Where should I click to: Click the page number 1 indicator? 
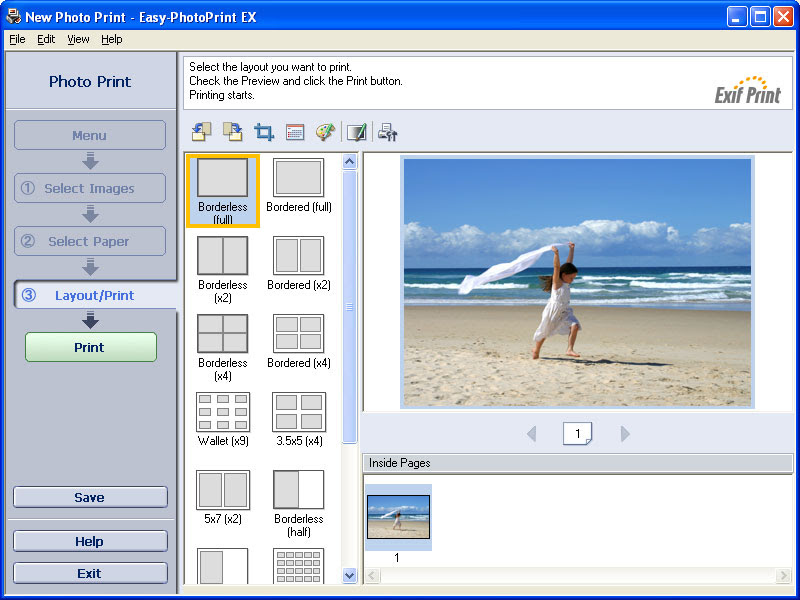(578, 434)
